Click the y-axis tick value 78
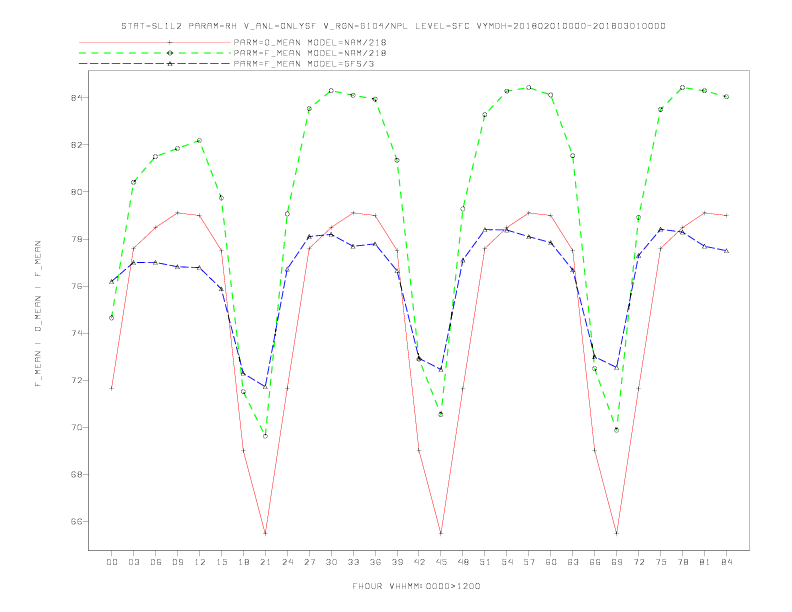 point(76,239)
